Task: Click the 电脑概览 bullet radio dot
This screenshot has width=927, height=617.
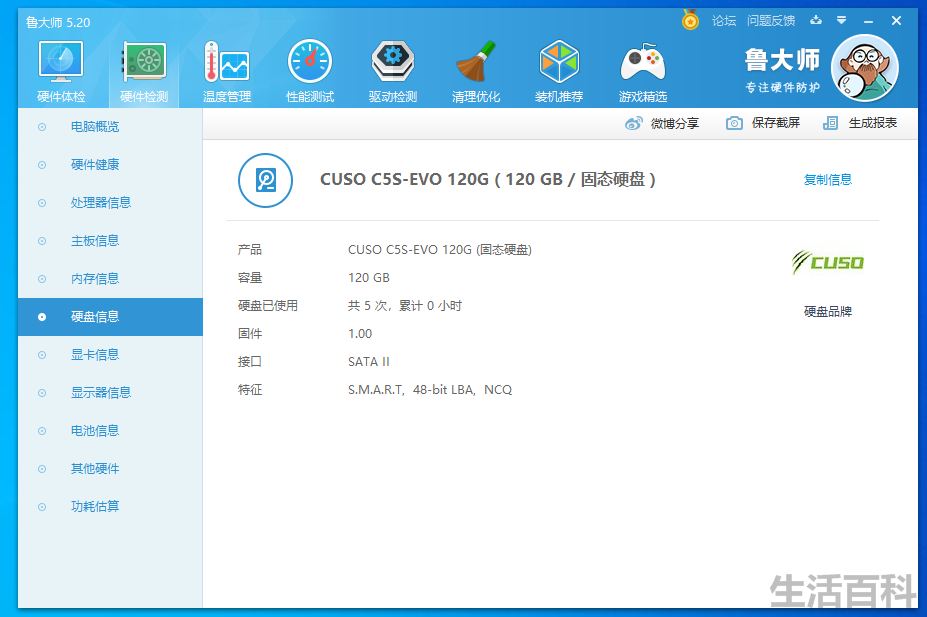Action: (x=42, y=127)
